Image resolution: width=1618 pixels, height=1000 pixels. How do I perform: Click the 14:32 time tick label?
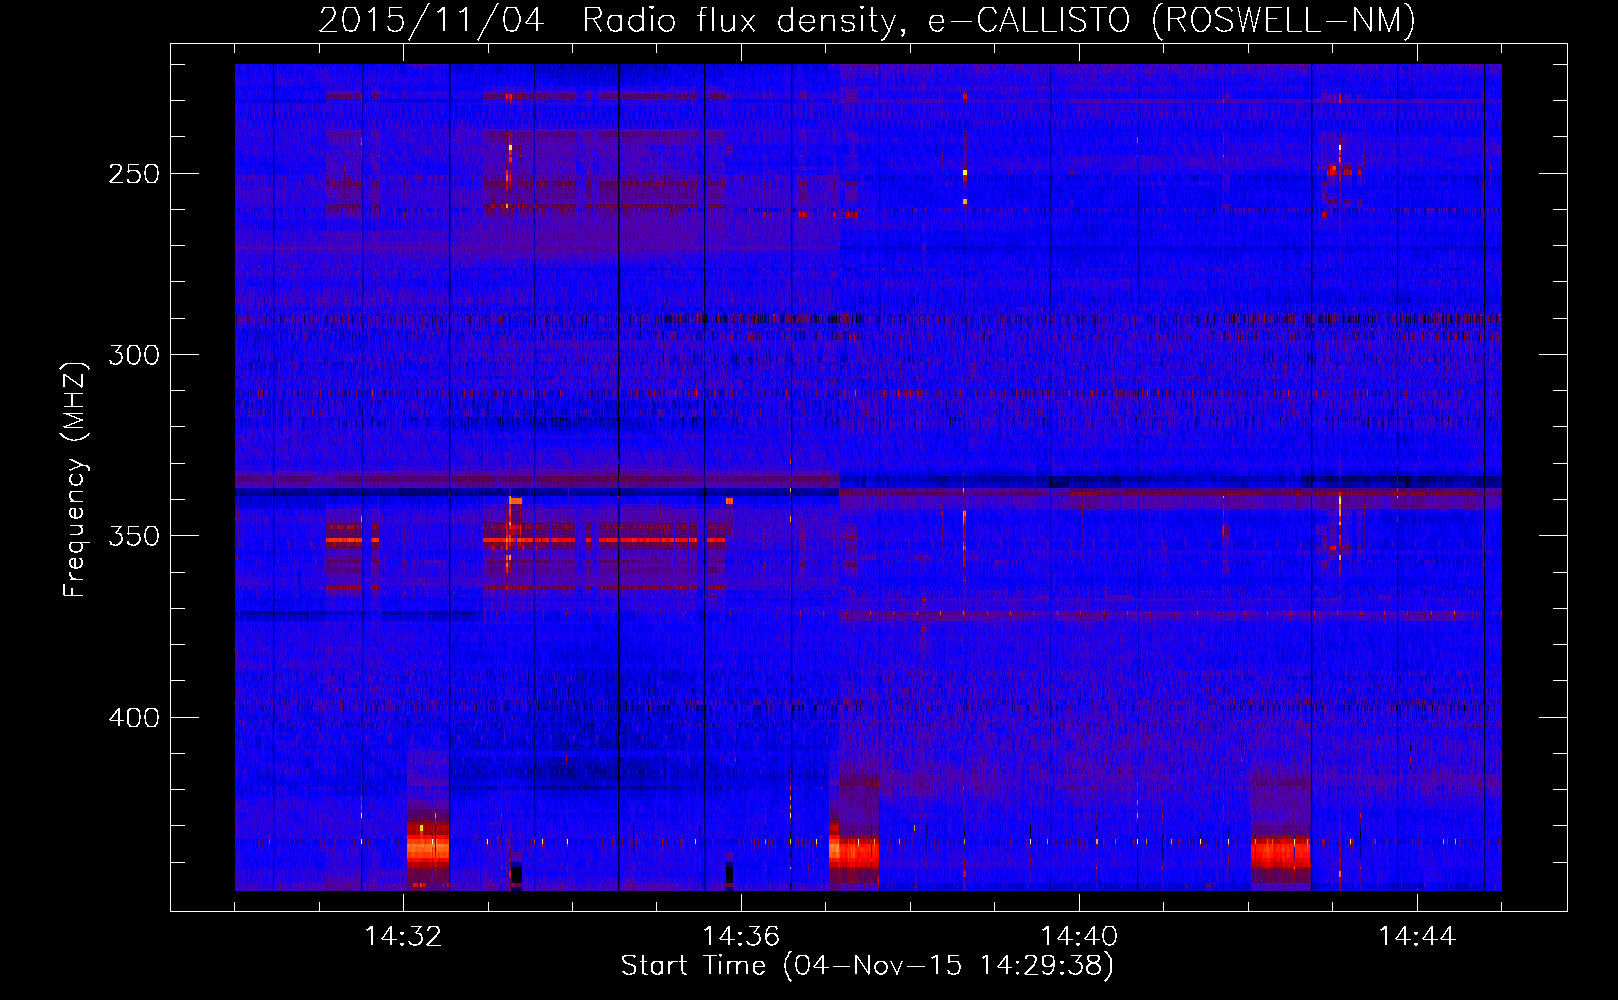tap(403, 937)
